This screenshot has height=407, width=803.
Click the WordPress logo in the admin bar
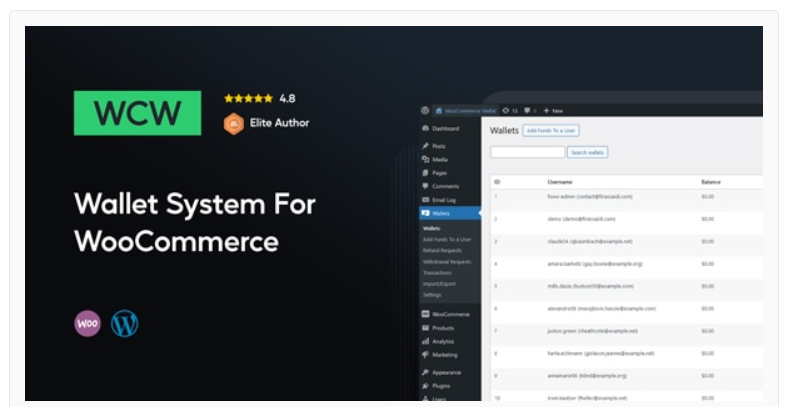coord(425,110)
